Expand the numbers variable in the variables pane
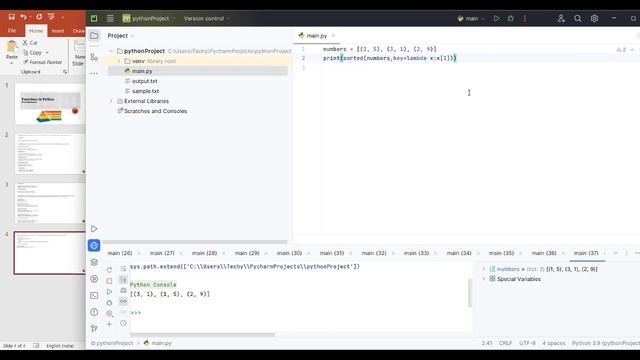 point(484,269)
